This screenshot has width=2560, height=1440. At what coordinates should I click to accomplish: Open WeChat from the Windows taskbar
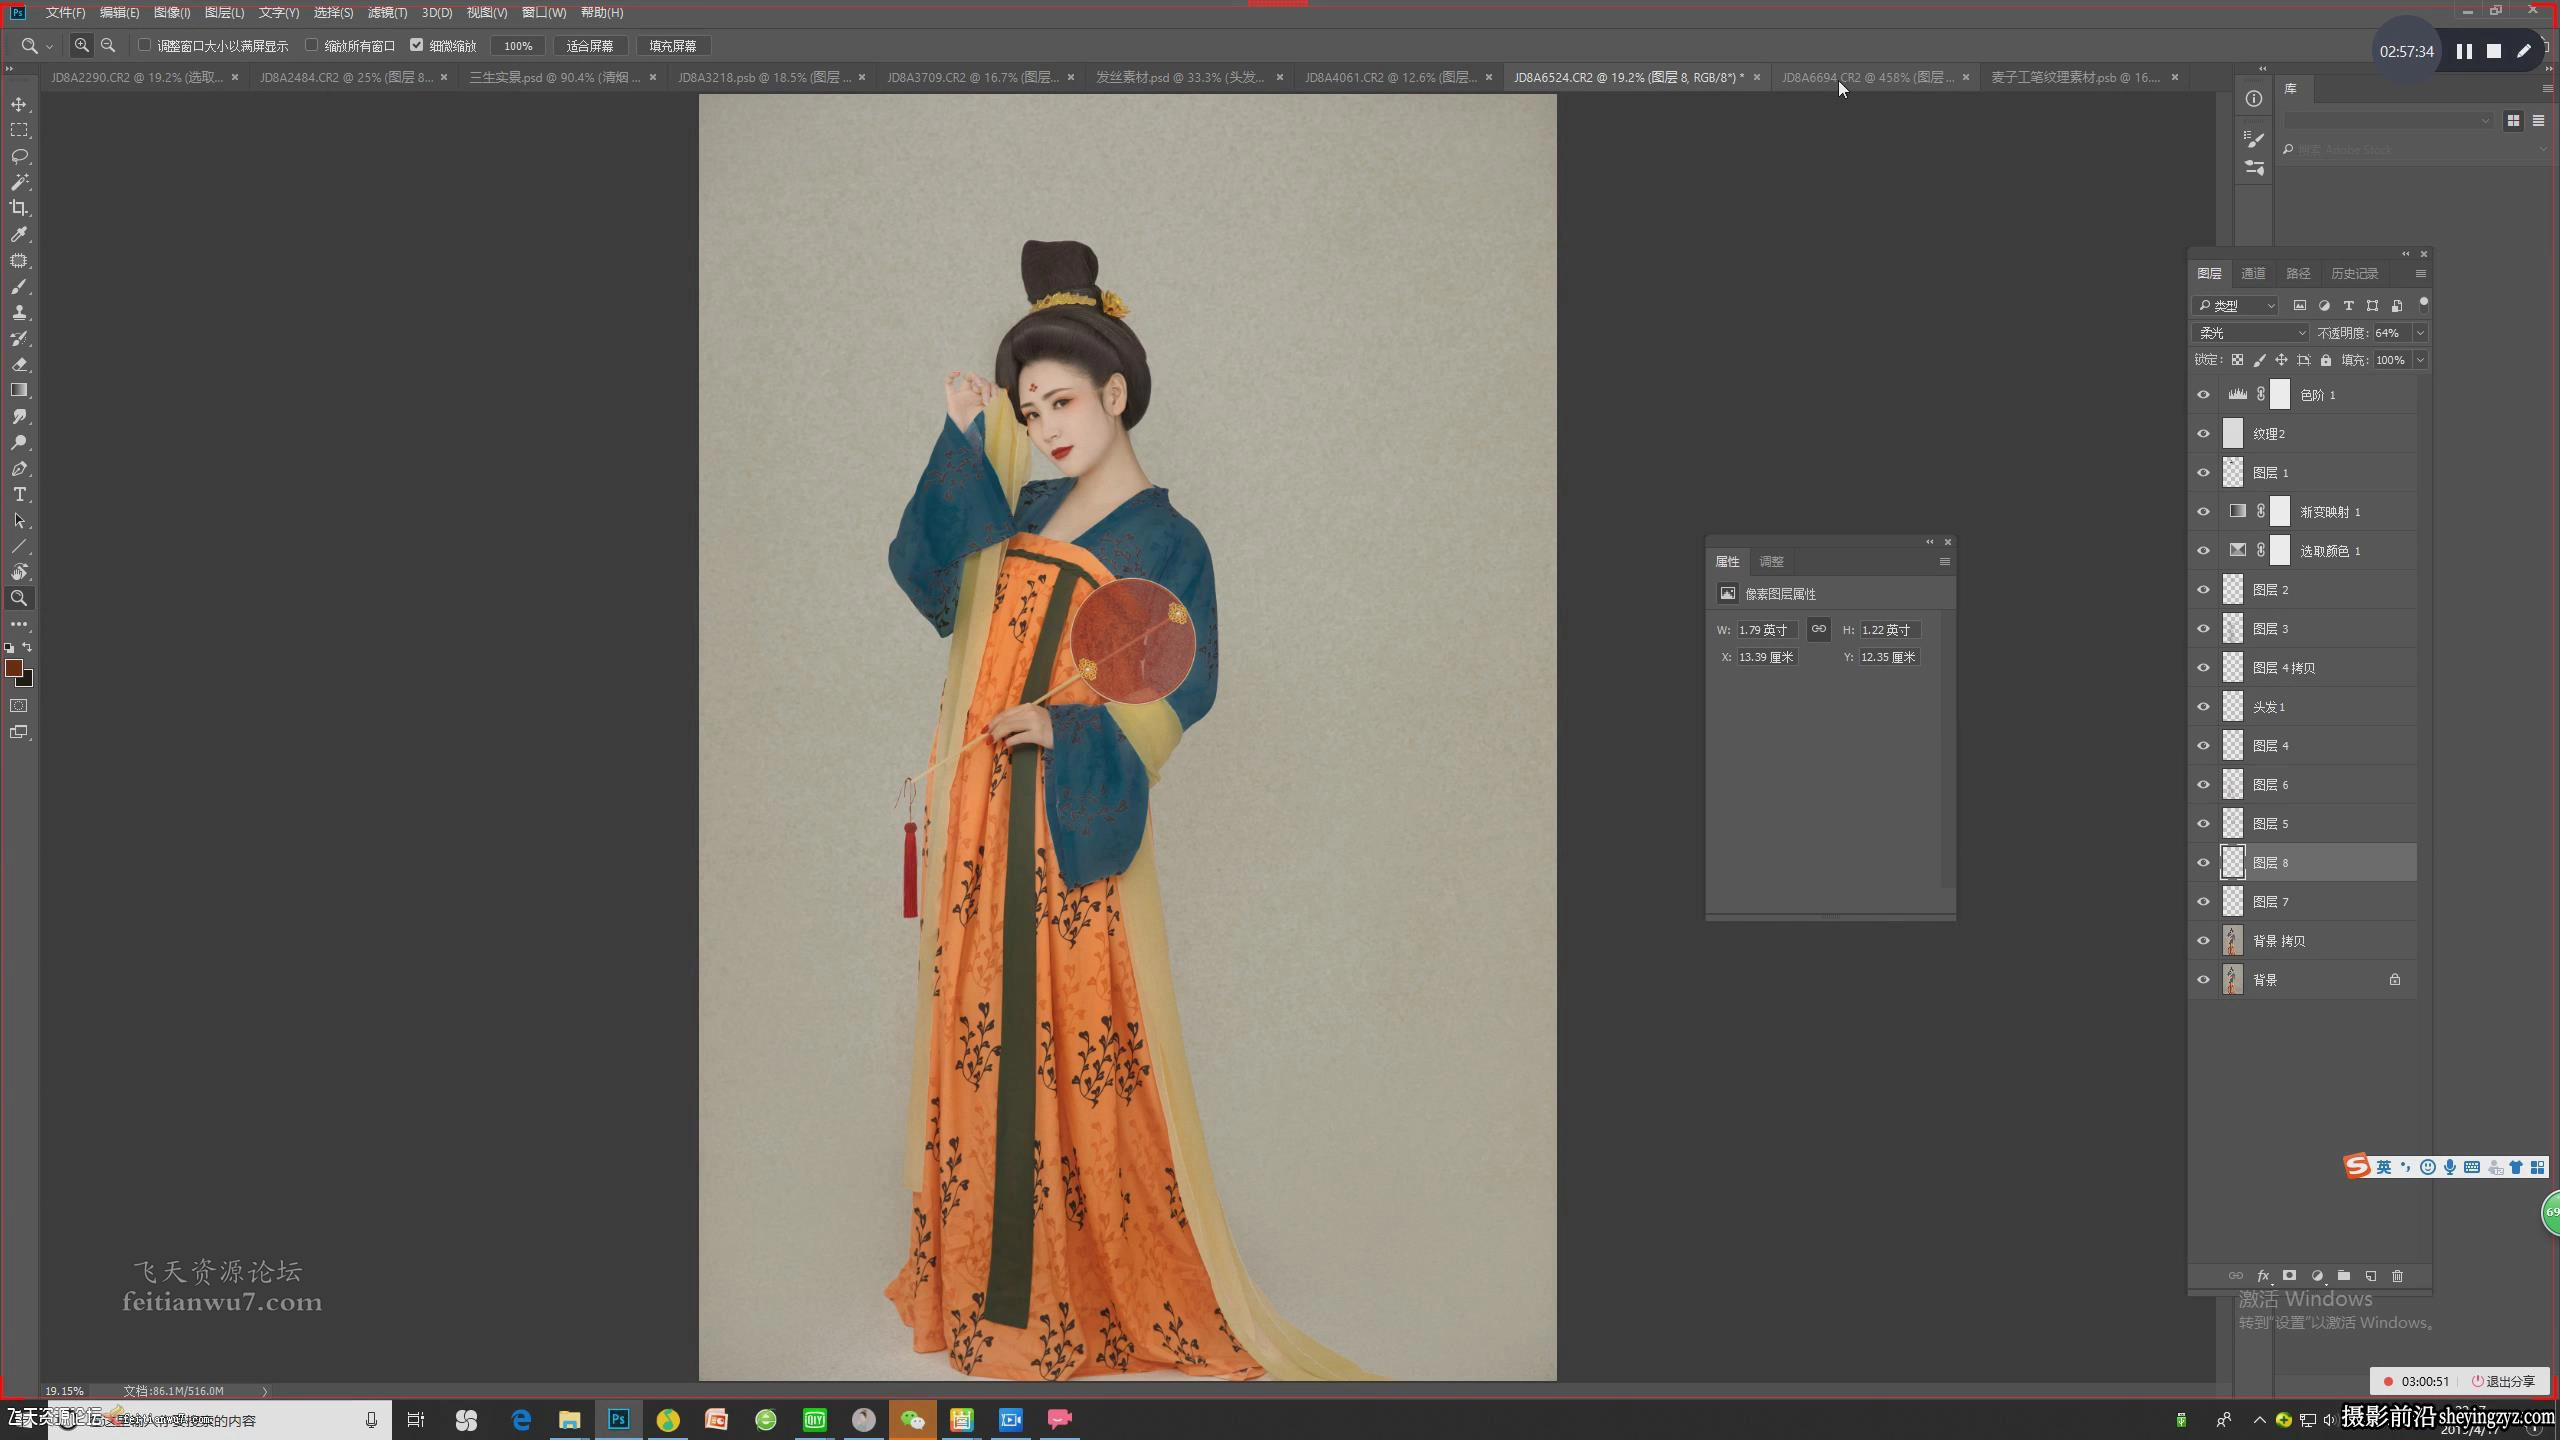coord(912,1419)
